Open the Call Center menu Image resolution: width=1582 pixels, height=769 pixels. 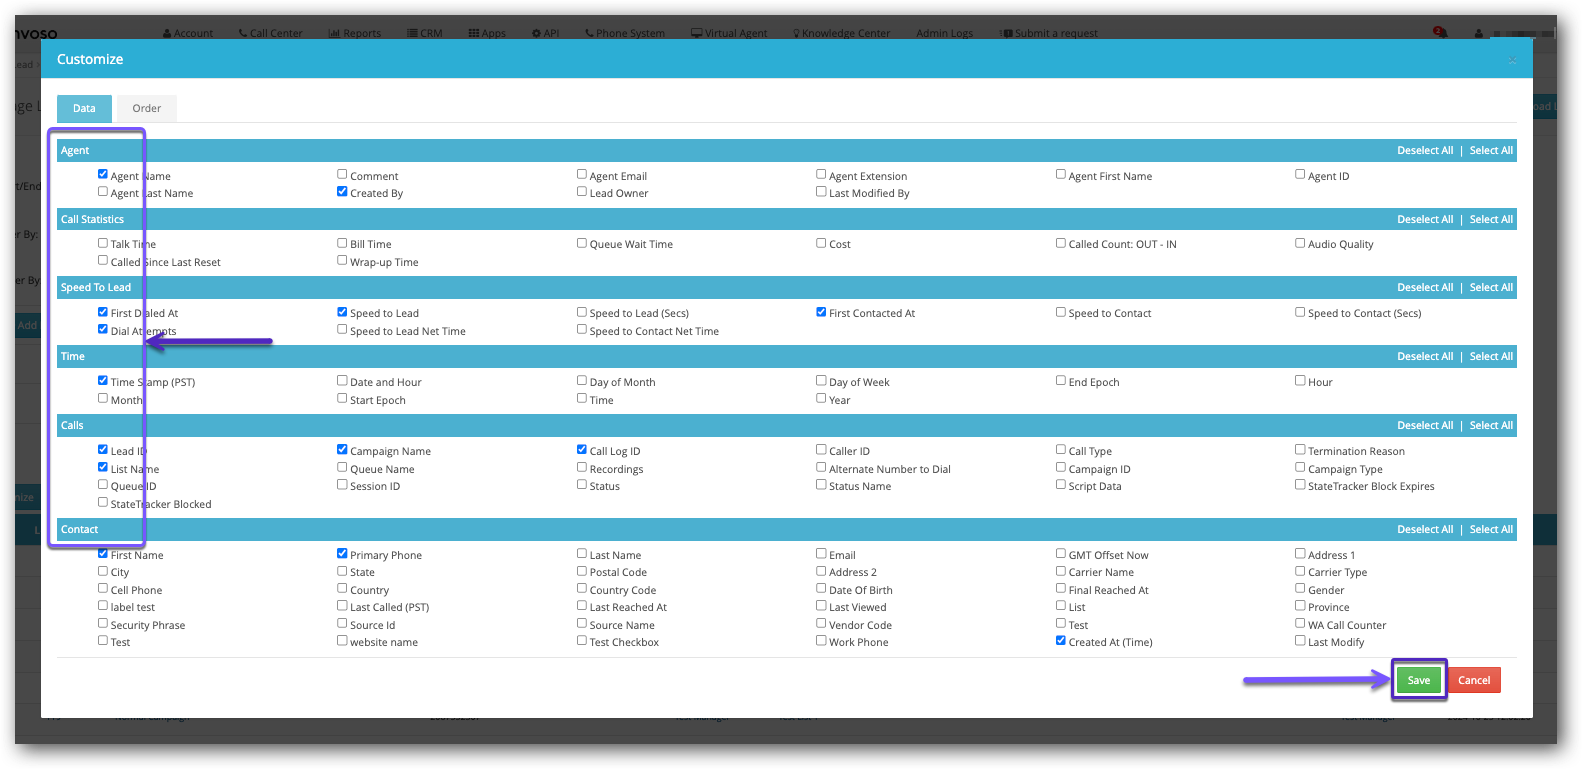coord(270,33)
